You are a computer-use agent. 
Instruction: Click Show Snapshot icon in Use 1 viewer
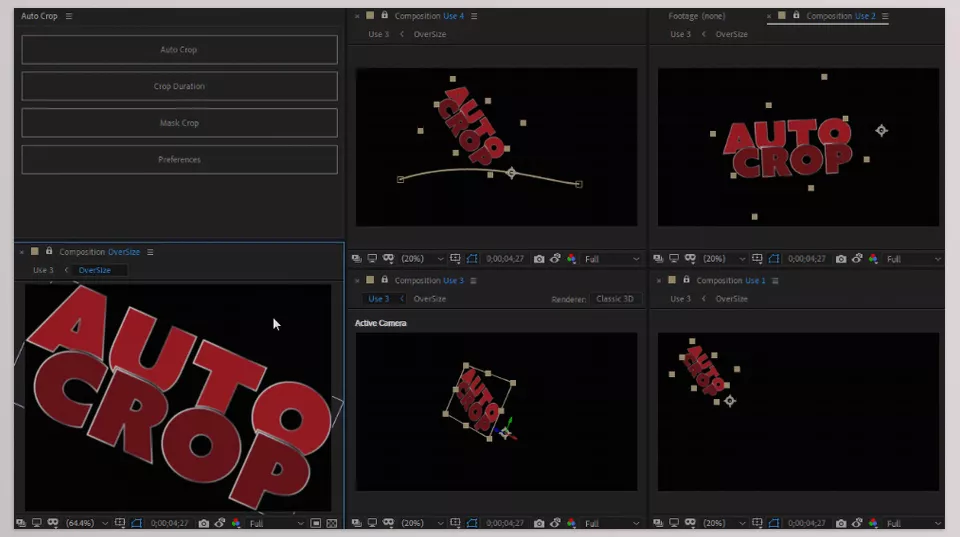857,522
